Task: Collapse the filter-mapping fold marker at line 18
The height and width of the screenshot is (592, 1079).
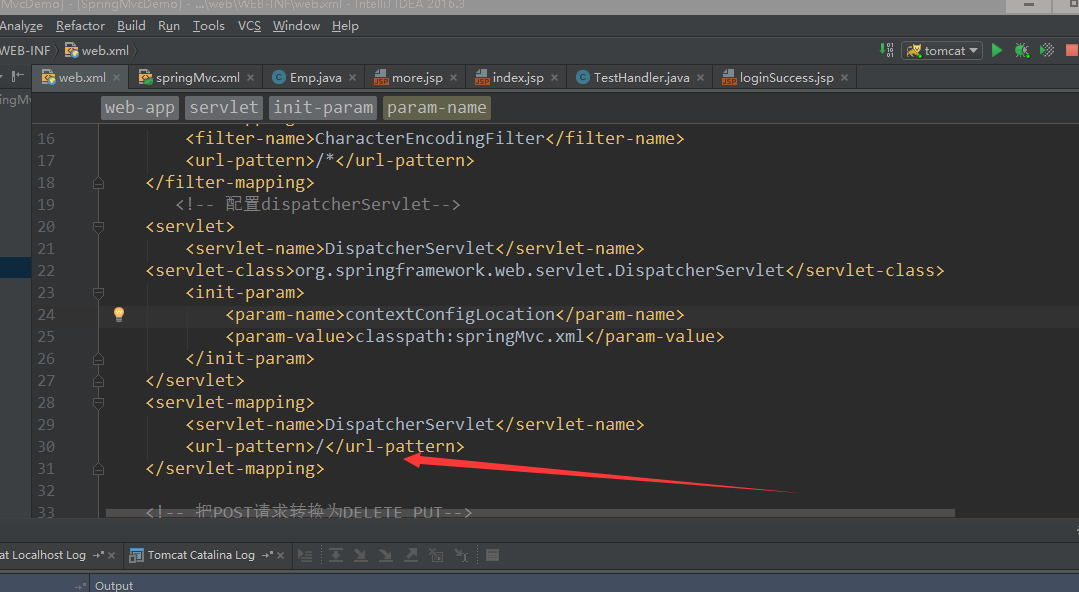Action: click(x=98, y=183)
